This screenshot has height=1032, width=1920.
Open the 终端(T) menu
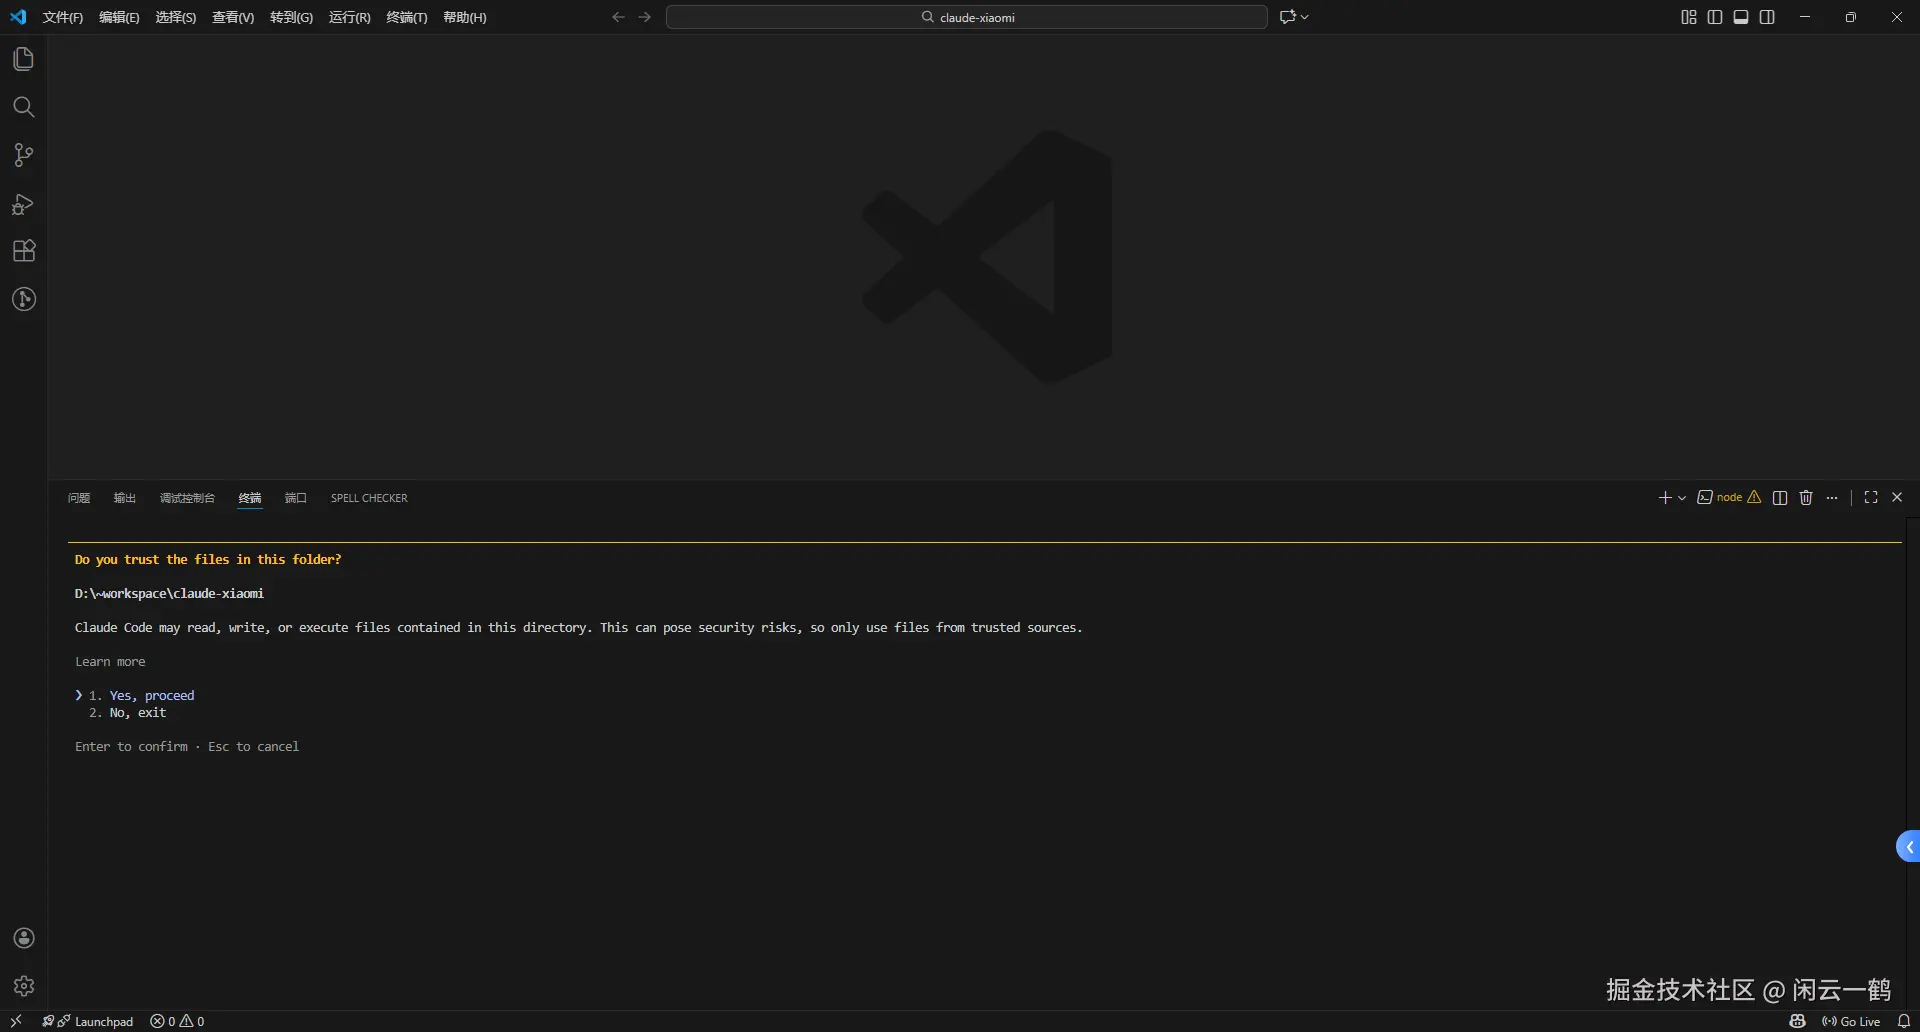click(x=407, y=17)
